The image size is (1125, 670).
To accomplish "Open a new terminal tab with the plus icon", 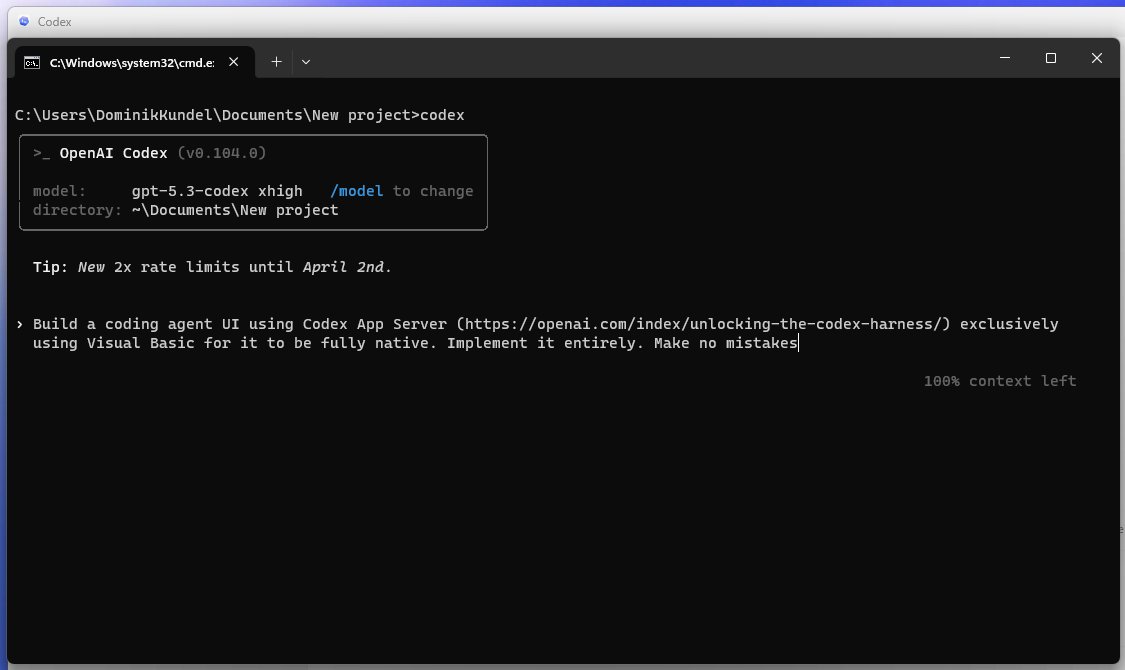I will pos(276,61).
